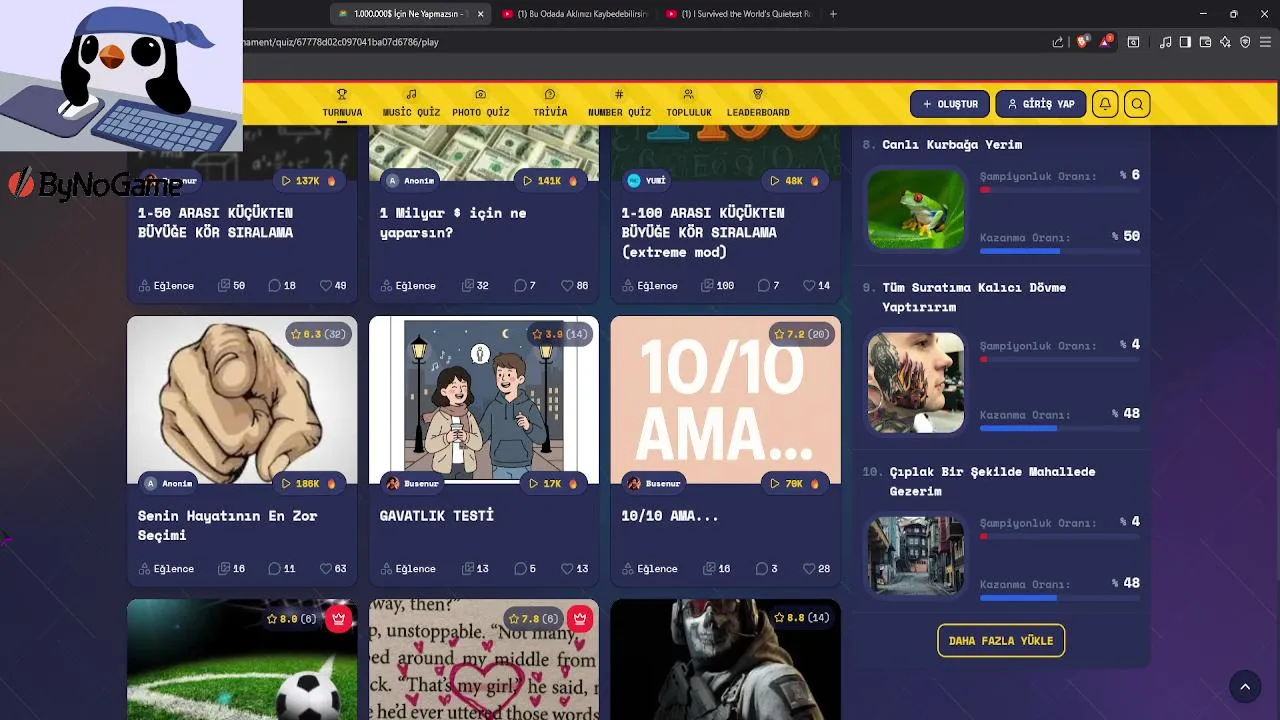Open the Turnuva nav item

click(x=342, y=103)
